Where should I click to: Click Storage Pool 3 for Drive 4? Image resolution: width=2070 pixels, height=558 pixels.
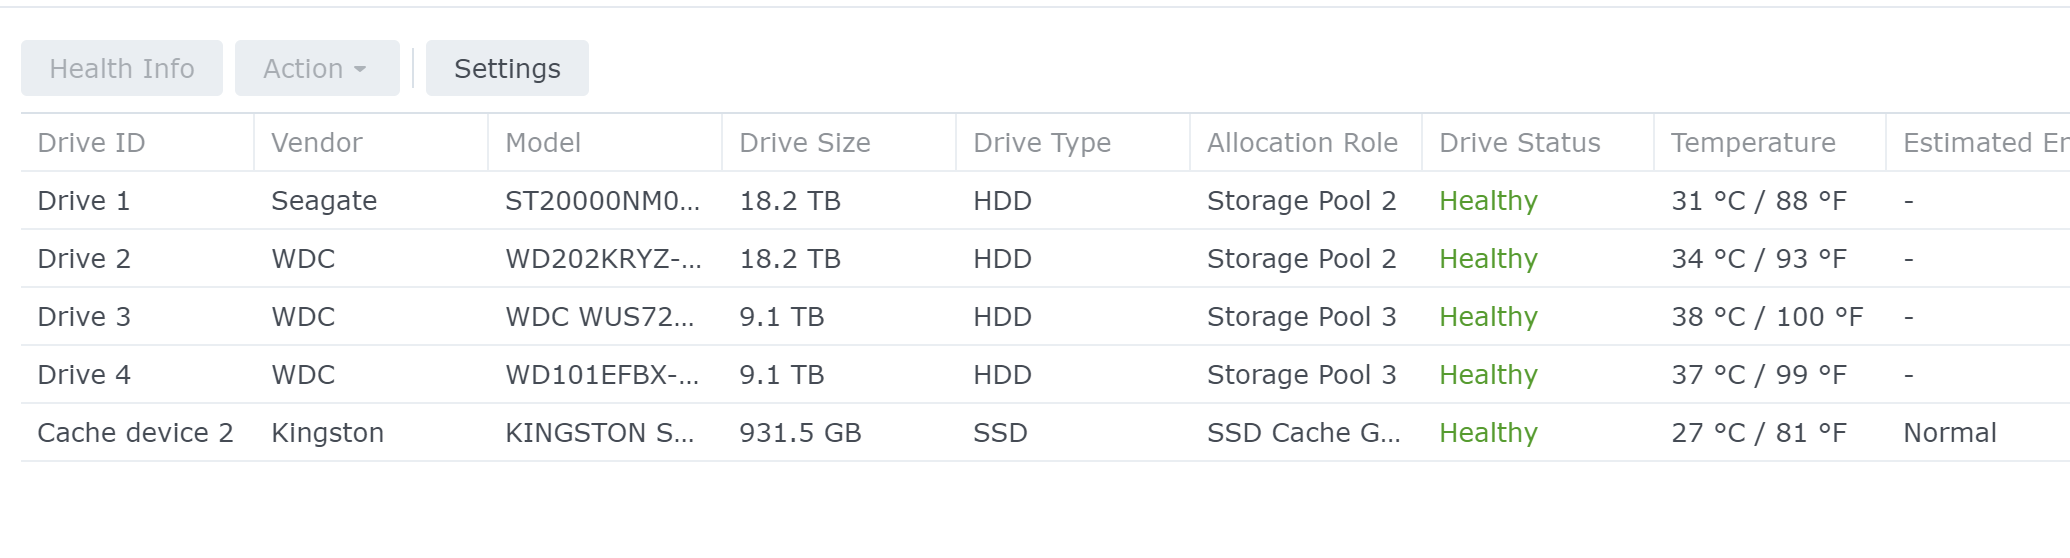coord(1301,375)
